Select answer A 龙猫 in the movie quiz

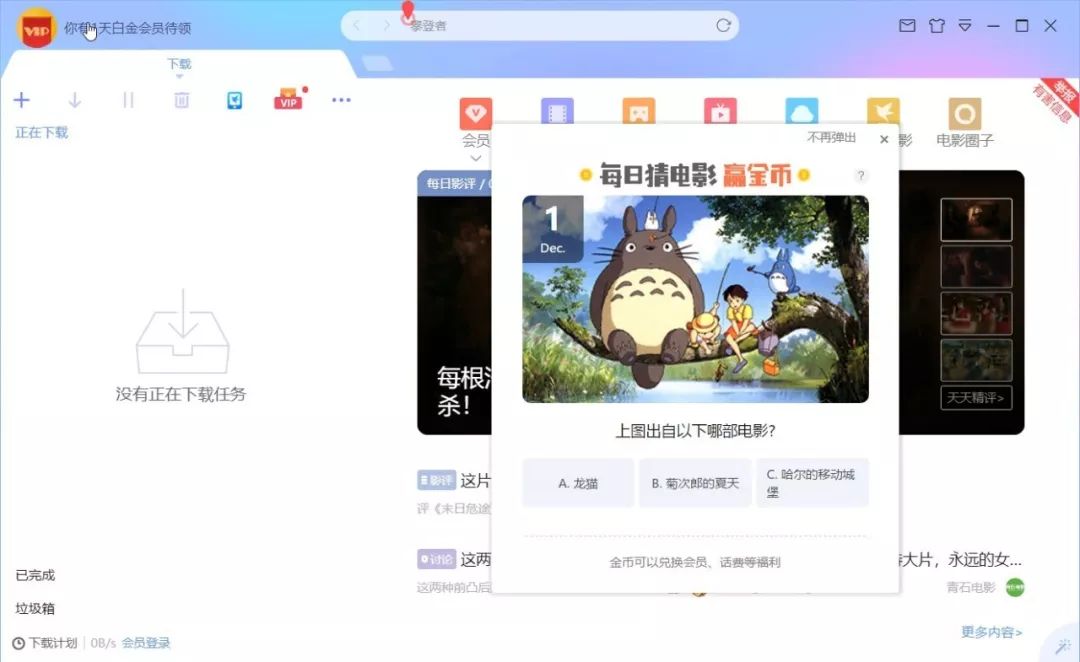[x=578, y=482]
